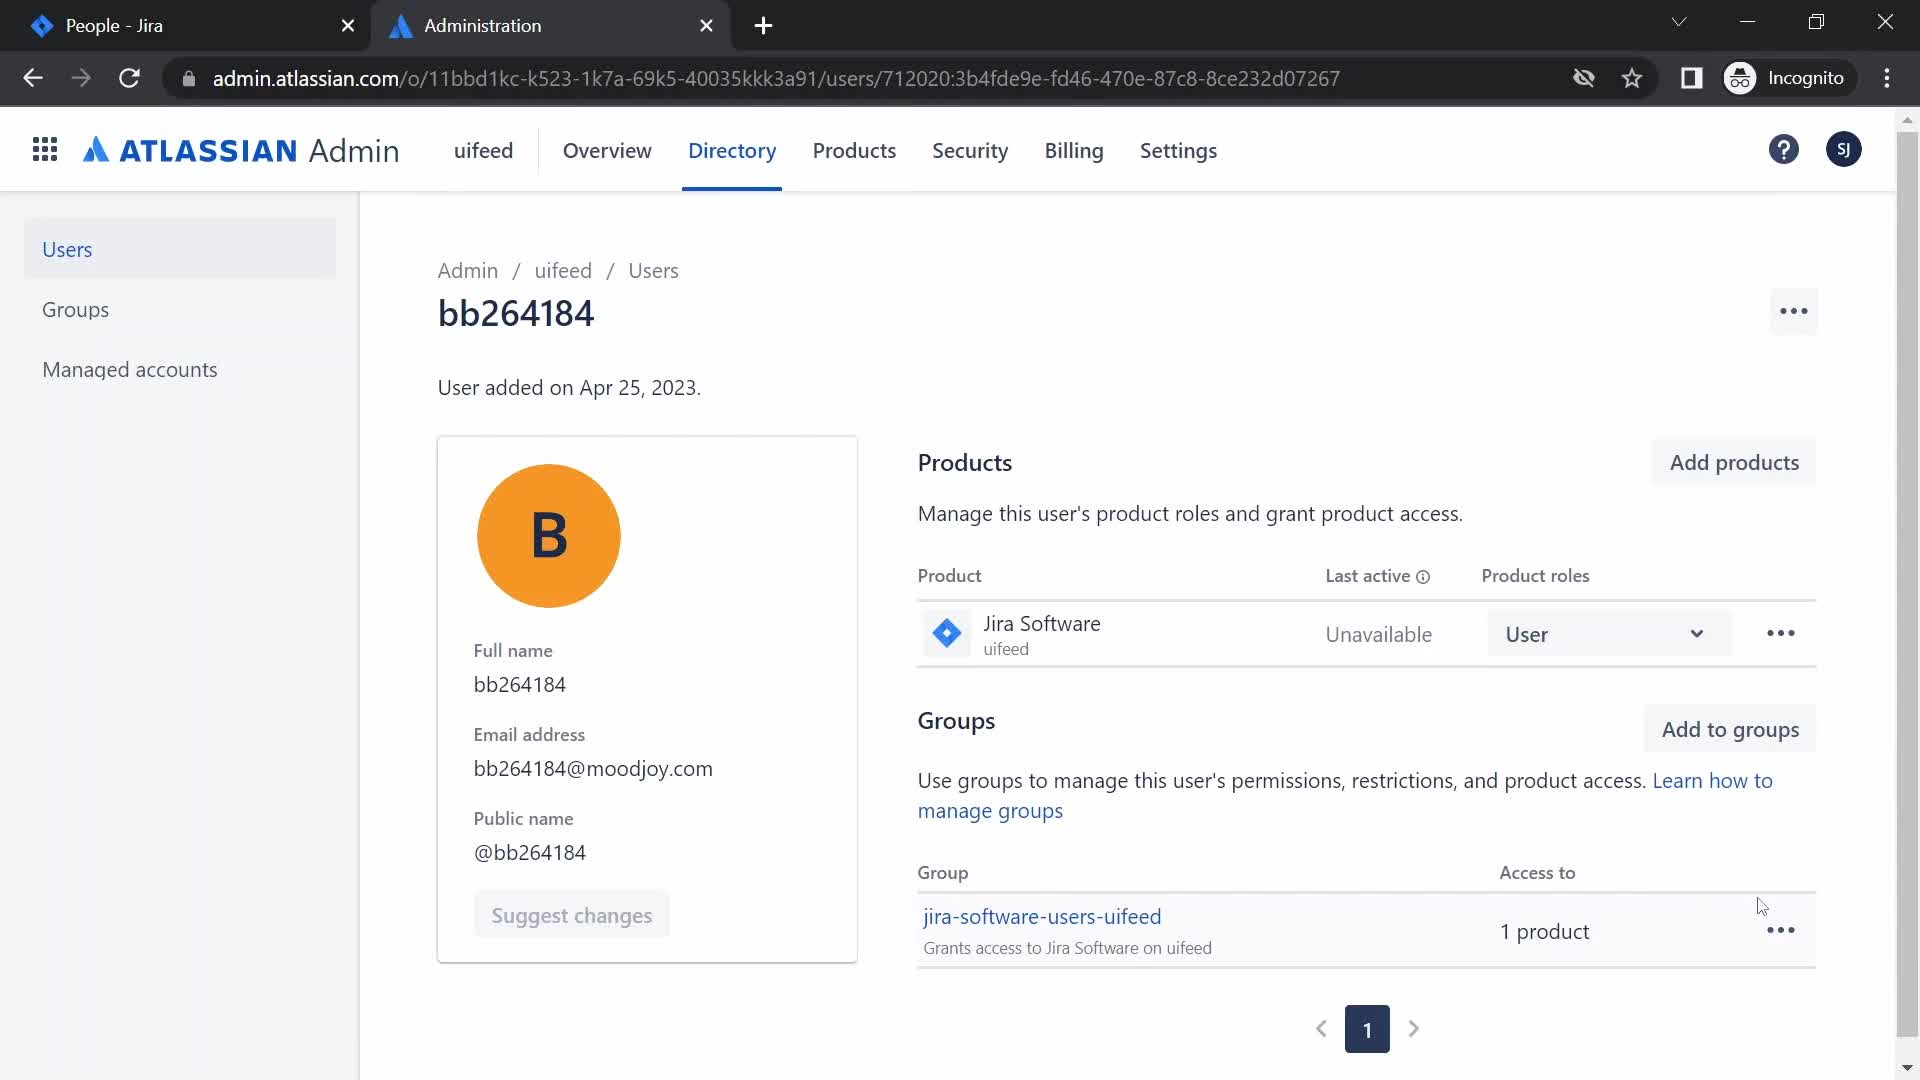Open the tab search dropdown arrow
The height and width of the screenshot is (1080, 1920).
click(x=1679, y=22)
